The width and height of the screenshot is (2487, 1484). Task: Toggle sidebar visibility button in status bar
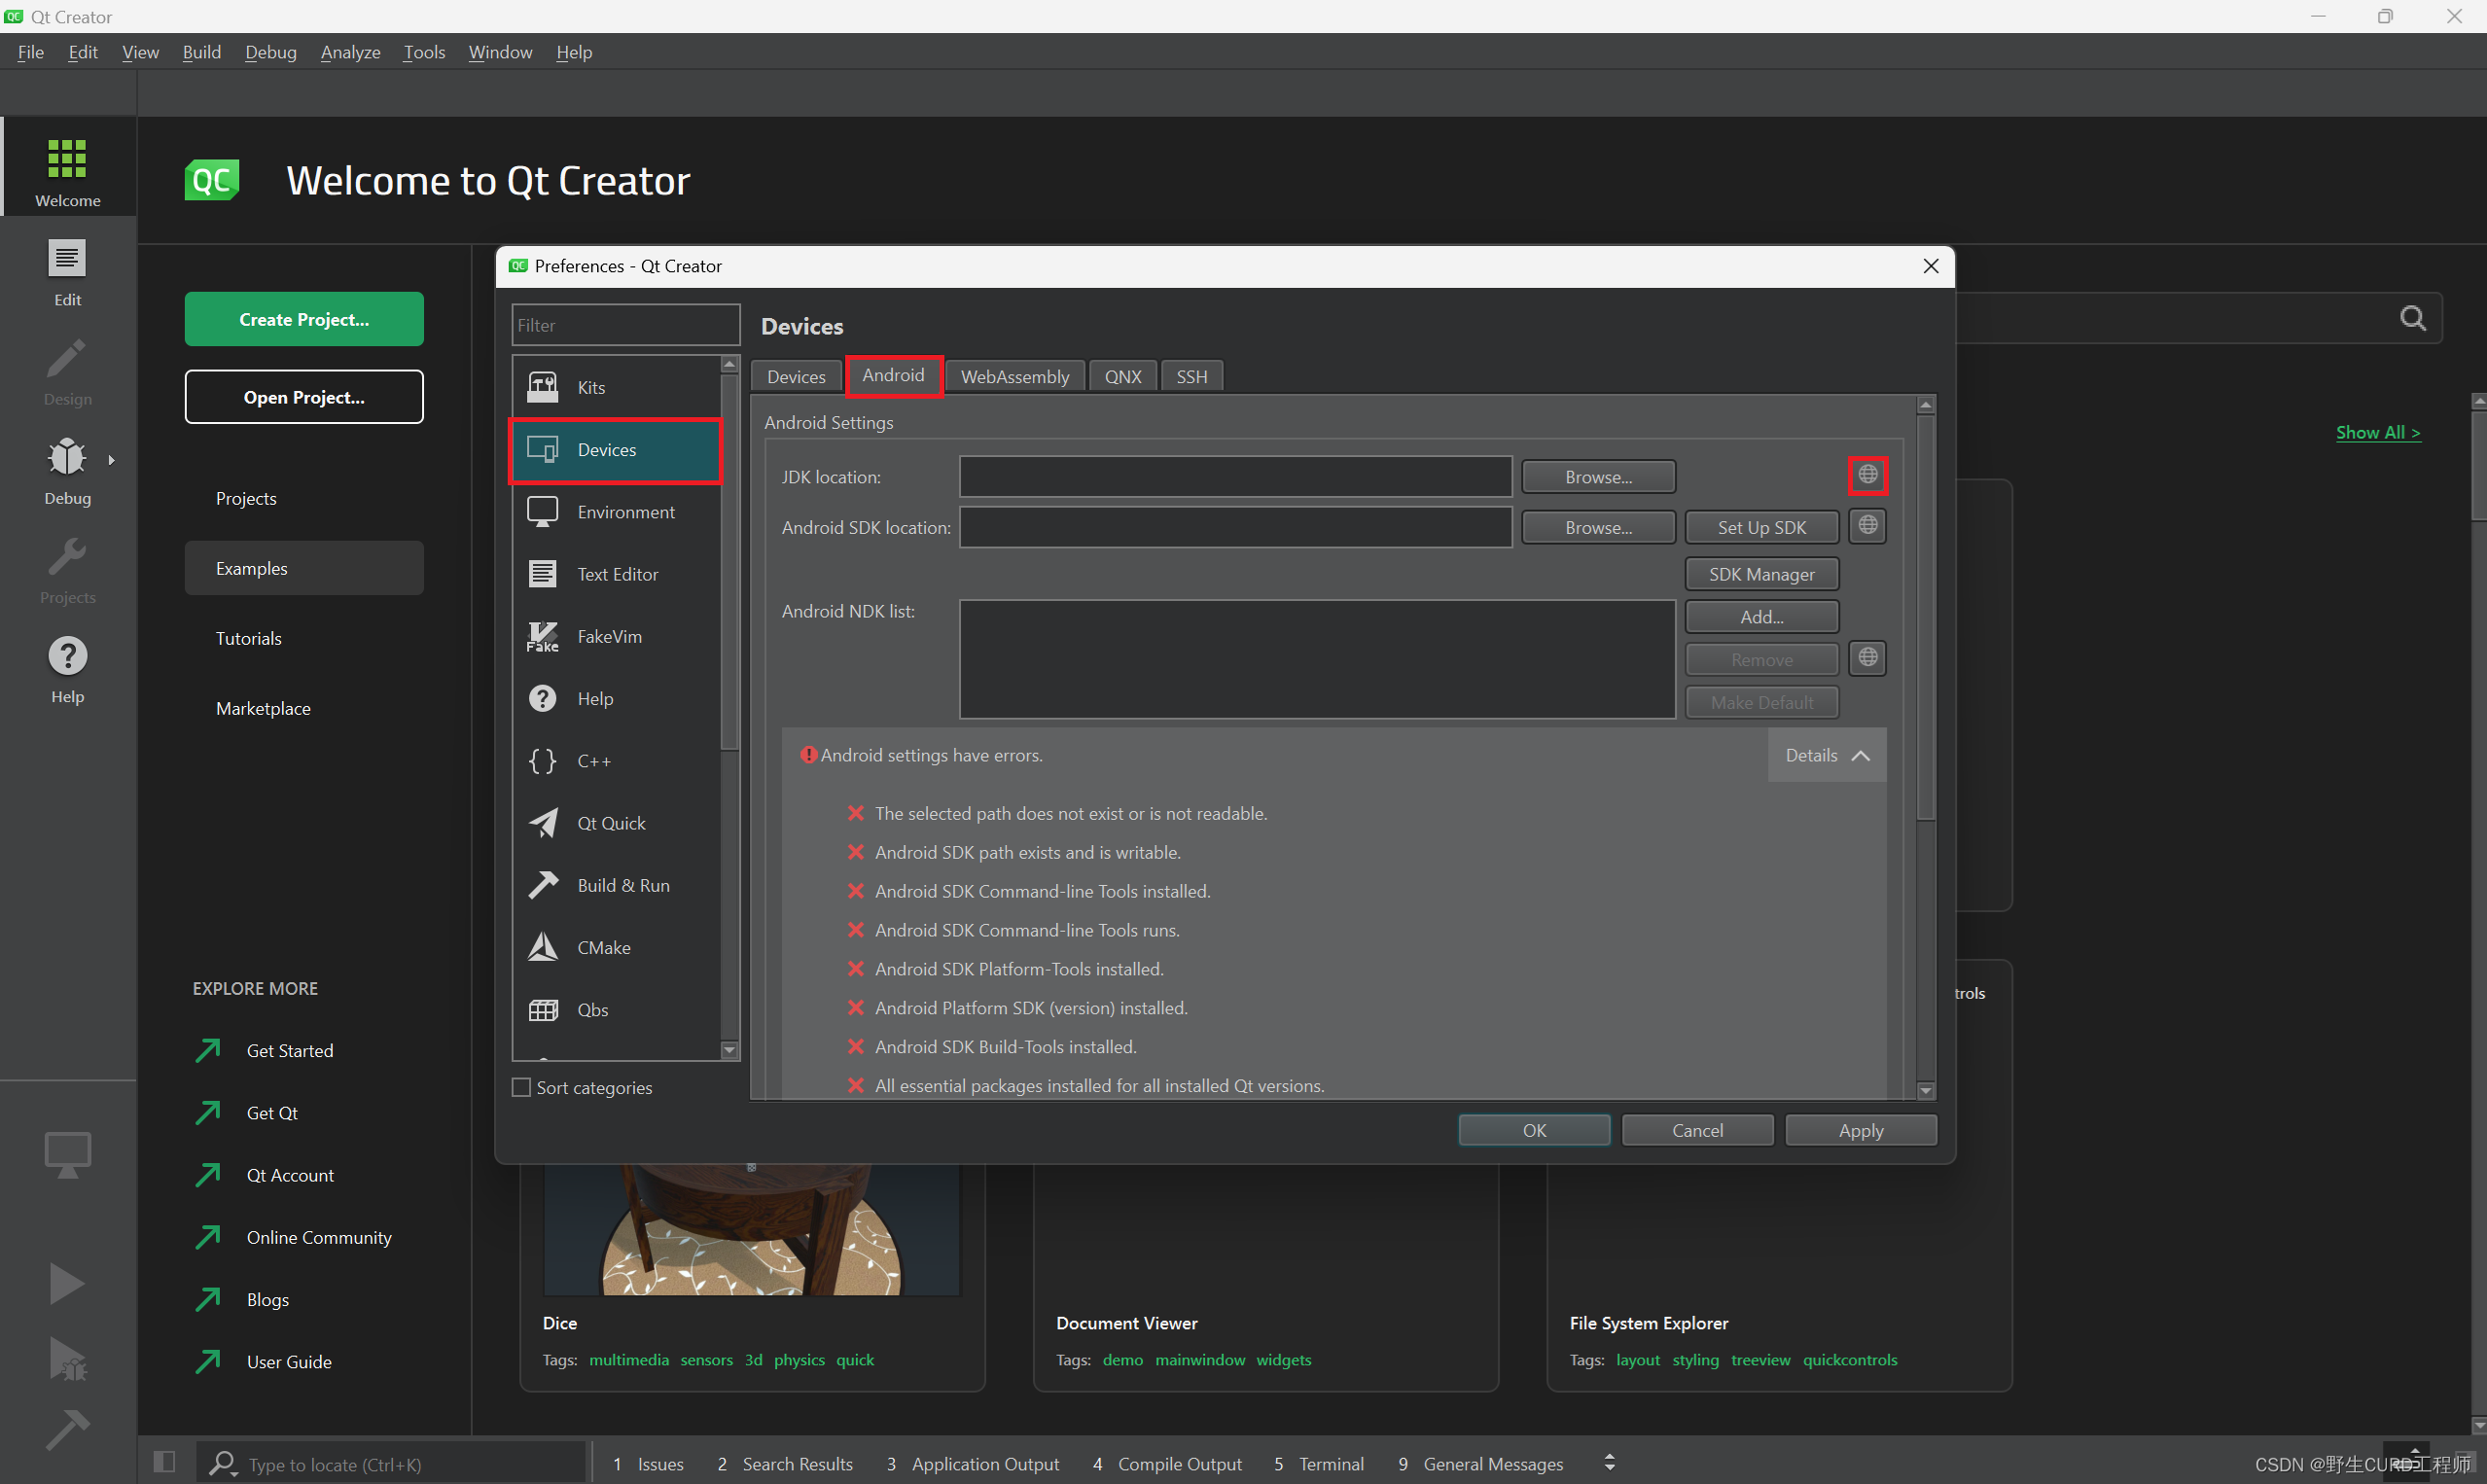165,1462
